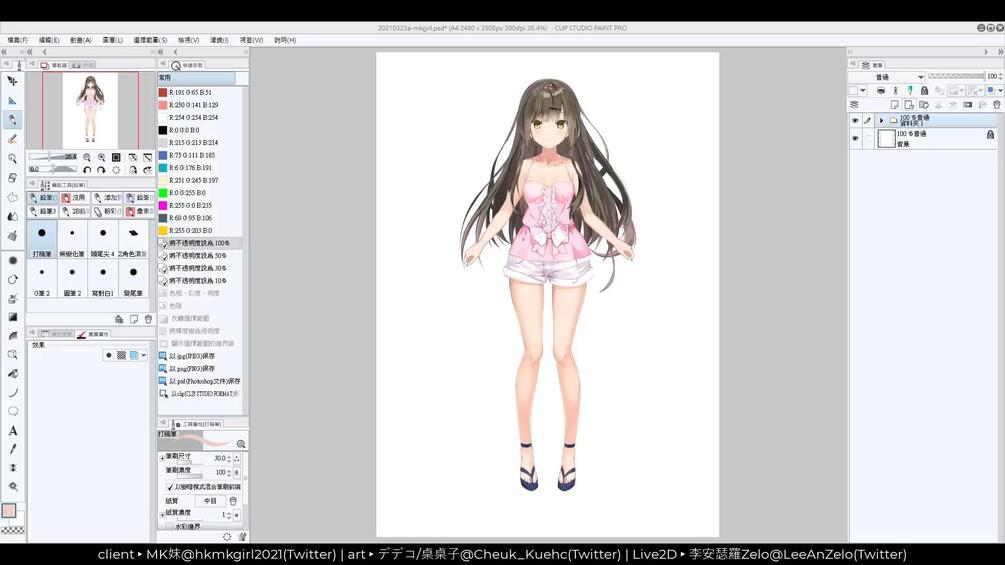Click zoom in icon in Navigator panel
The image size is (1005, 565).
coord(101,157)
